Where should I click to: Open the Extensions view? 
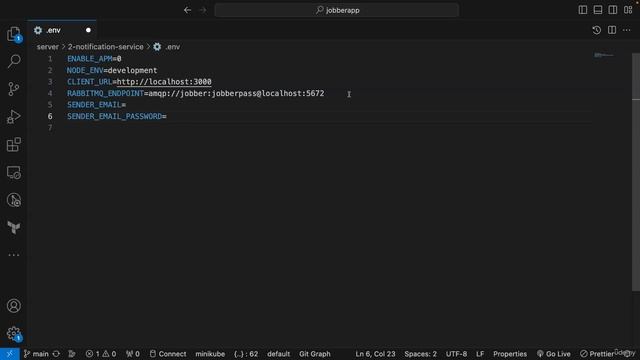[13, 144]
